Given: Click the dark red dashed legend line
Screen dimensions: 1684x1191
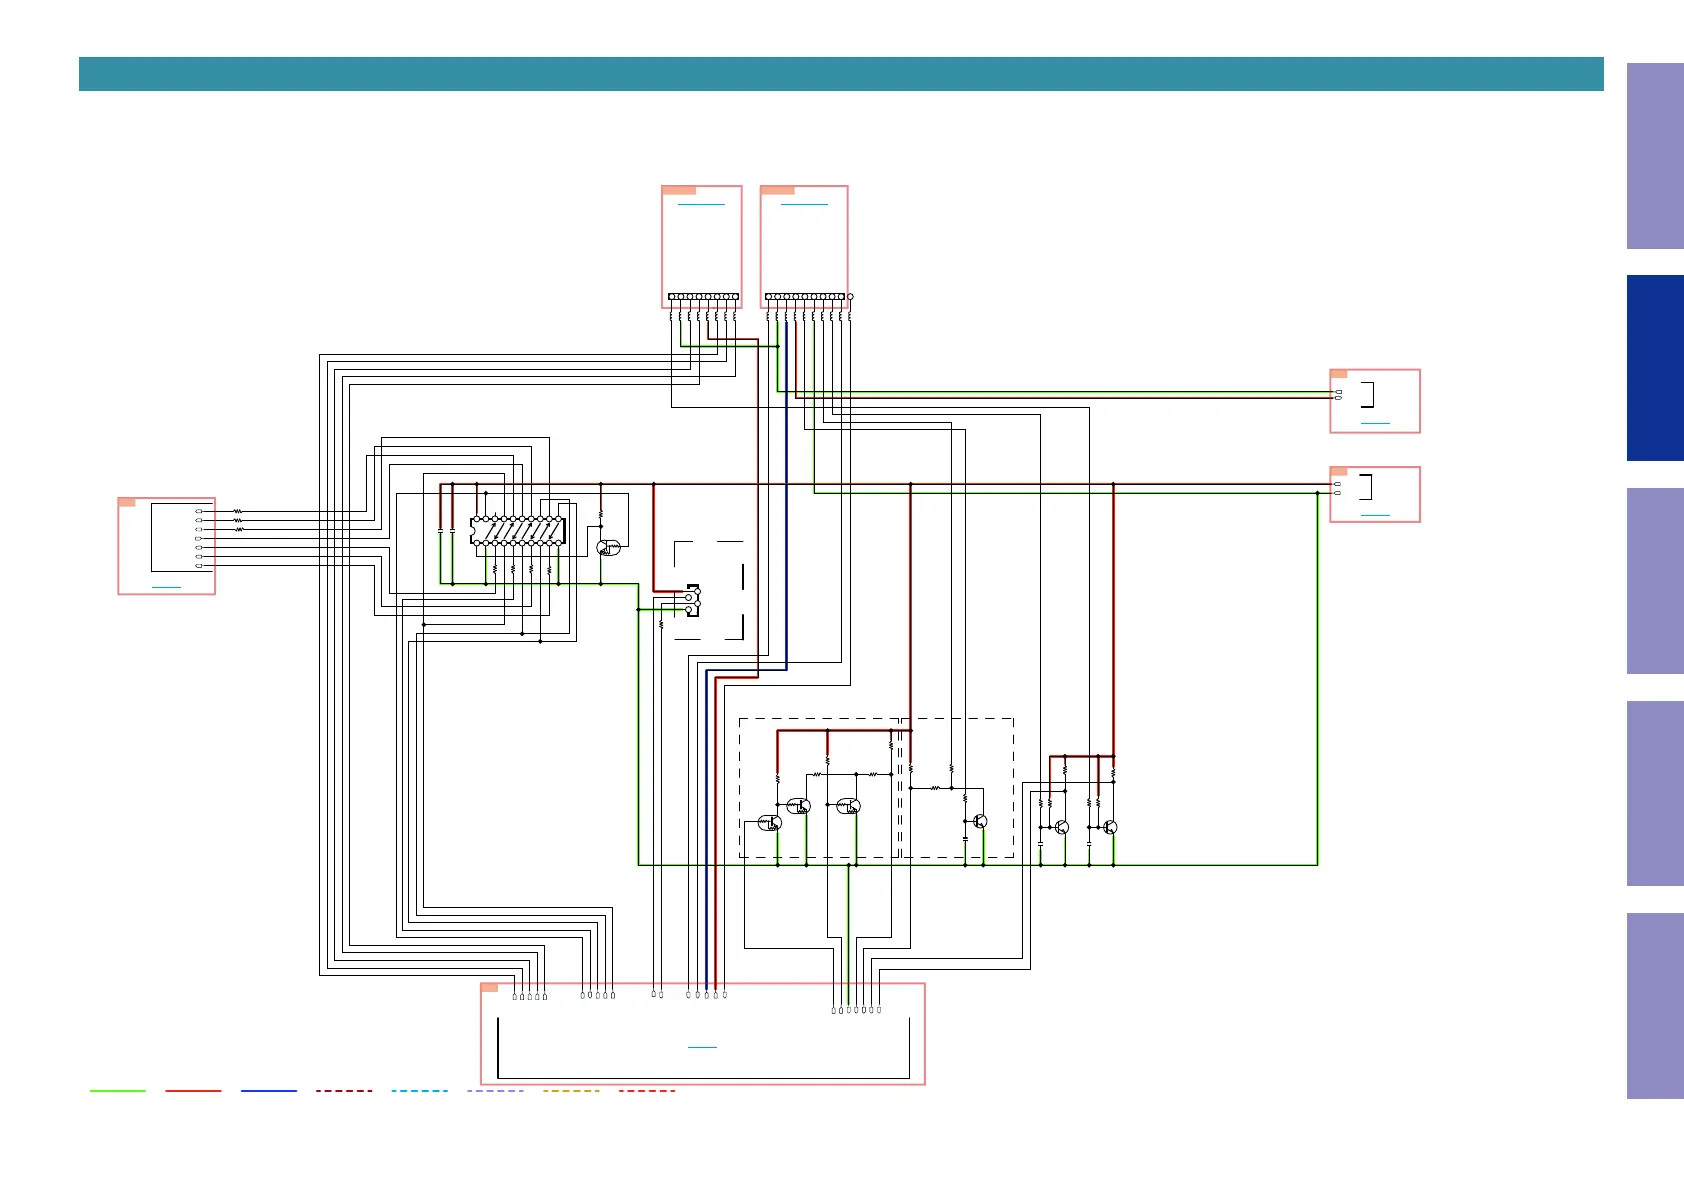Looking at the screenshot, I should 344,1091.
